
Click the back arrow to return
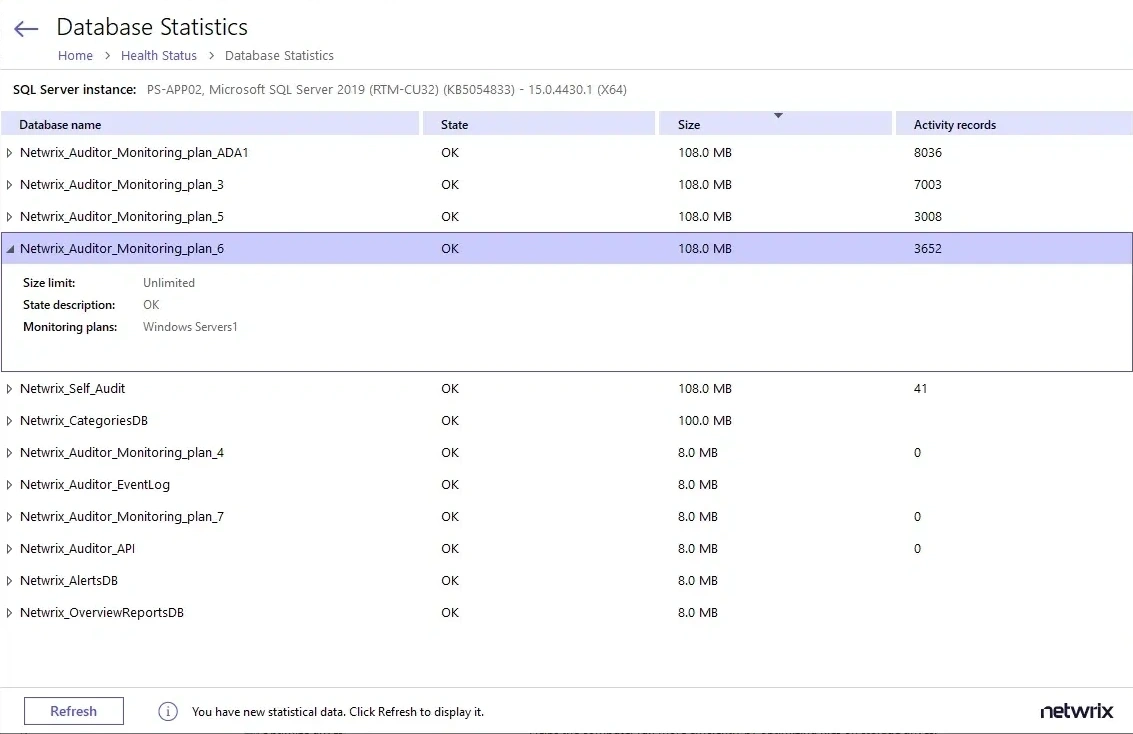[25, 28]
